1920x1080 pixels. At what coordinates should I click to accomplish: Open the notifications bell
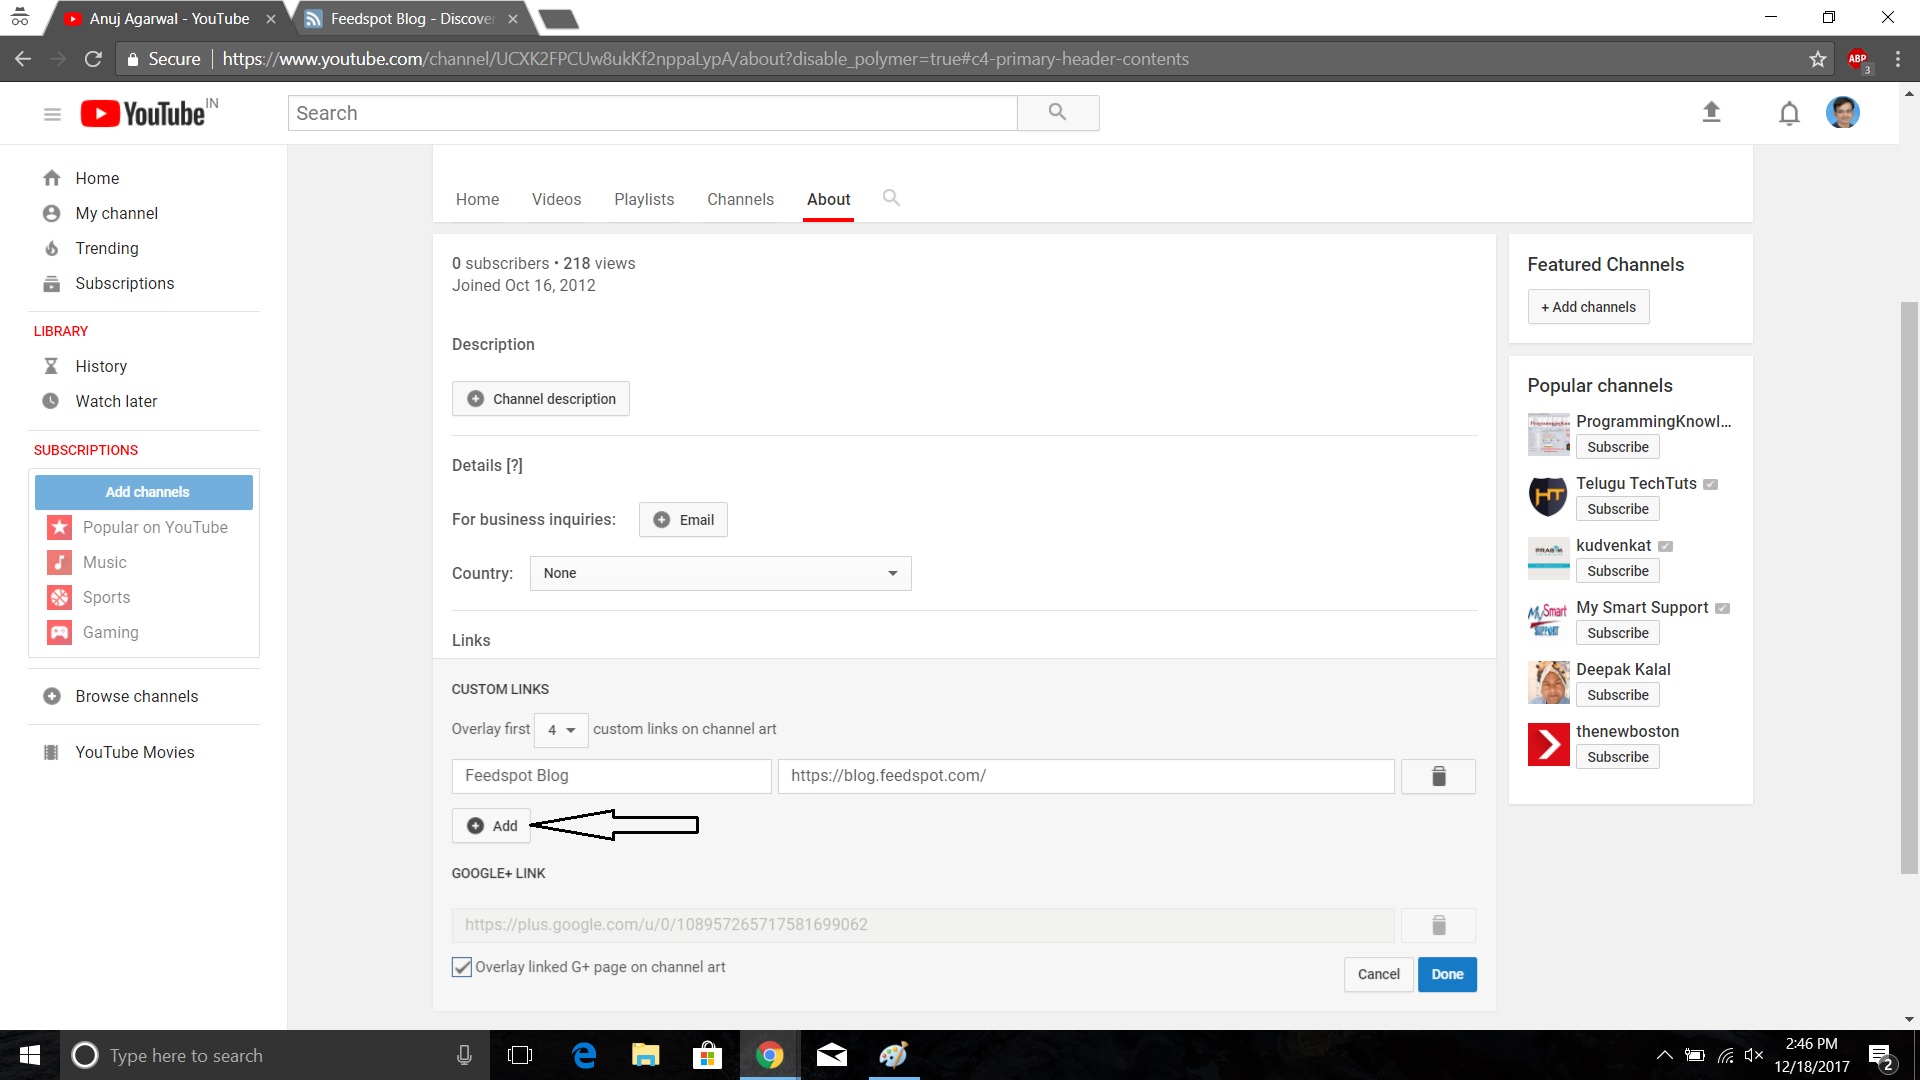point(1789,113)
